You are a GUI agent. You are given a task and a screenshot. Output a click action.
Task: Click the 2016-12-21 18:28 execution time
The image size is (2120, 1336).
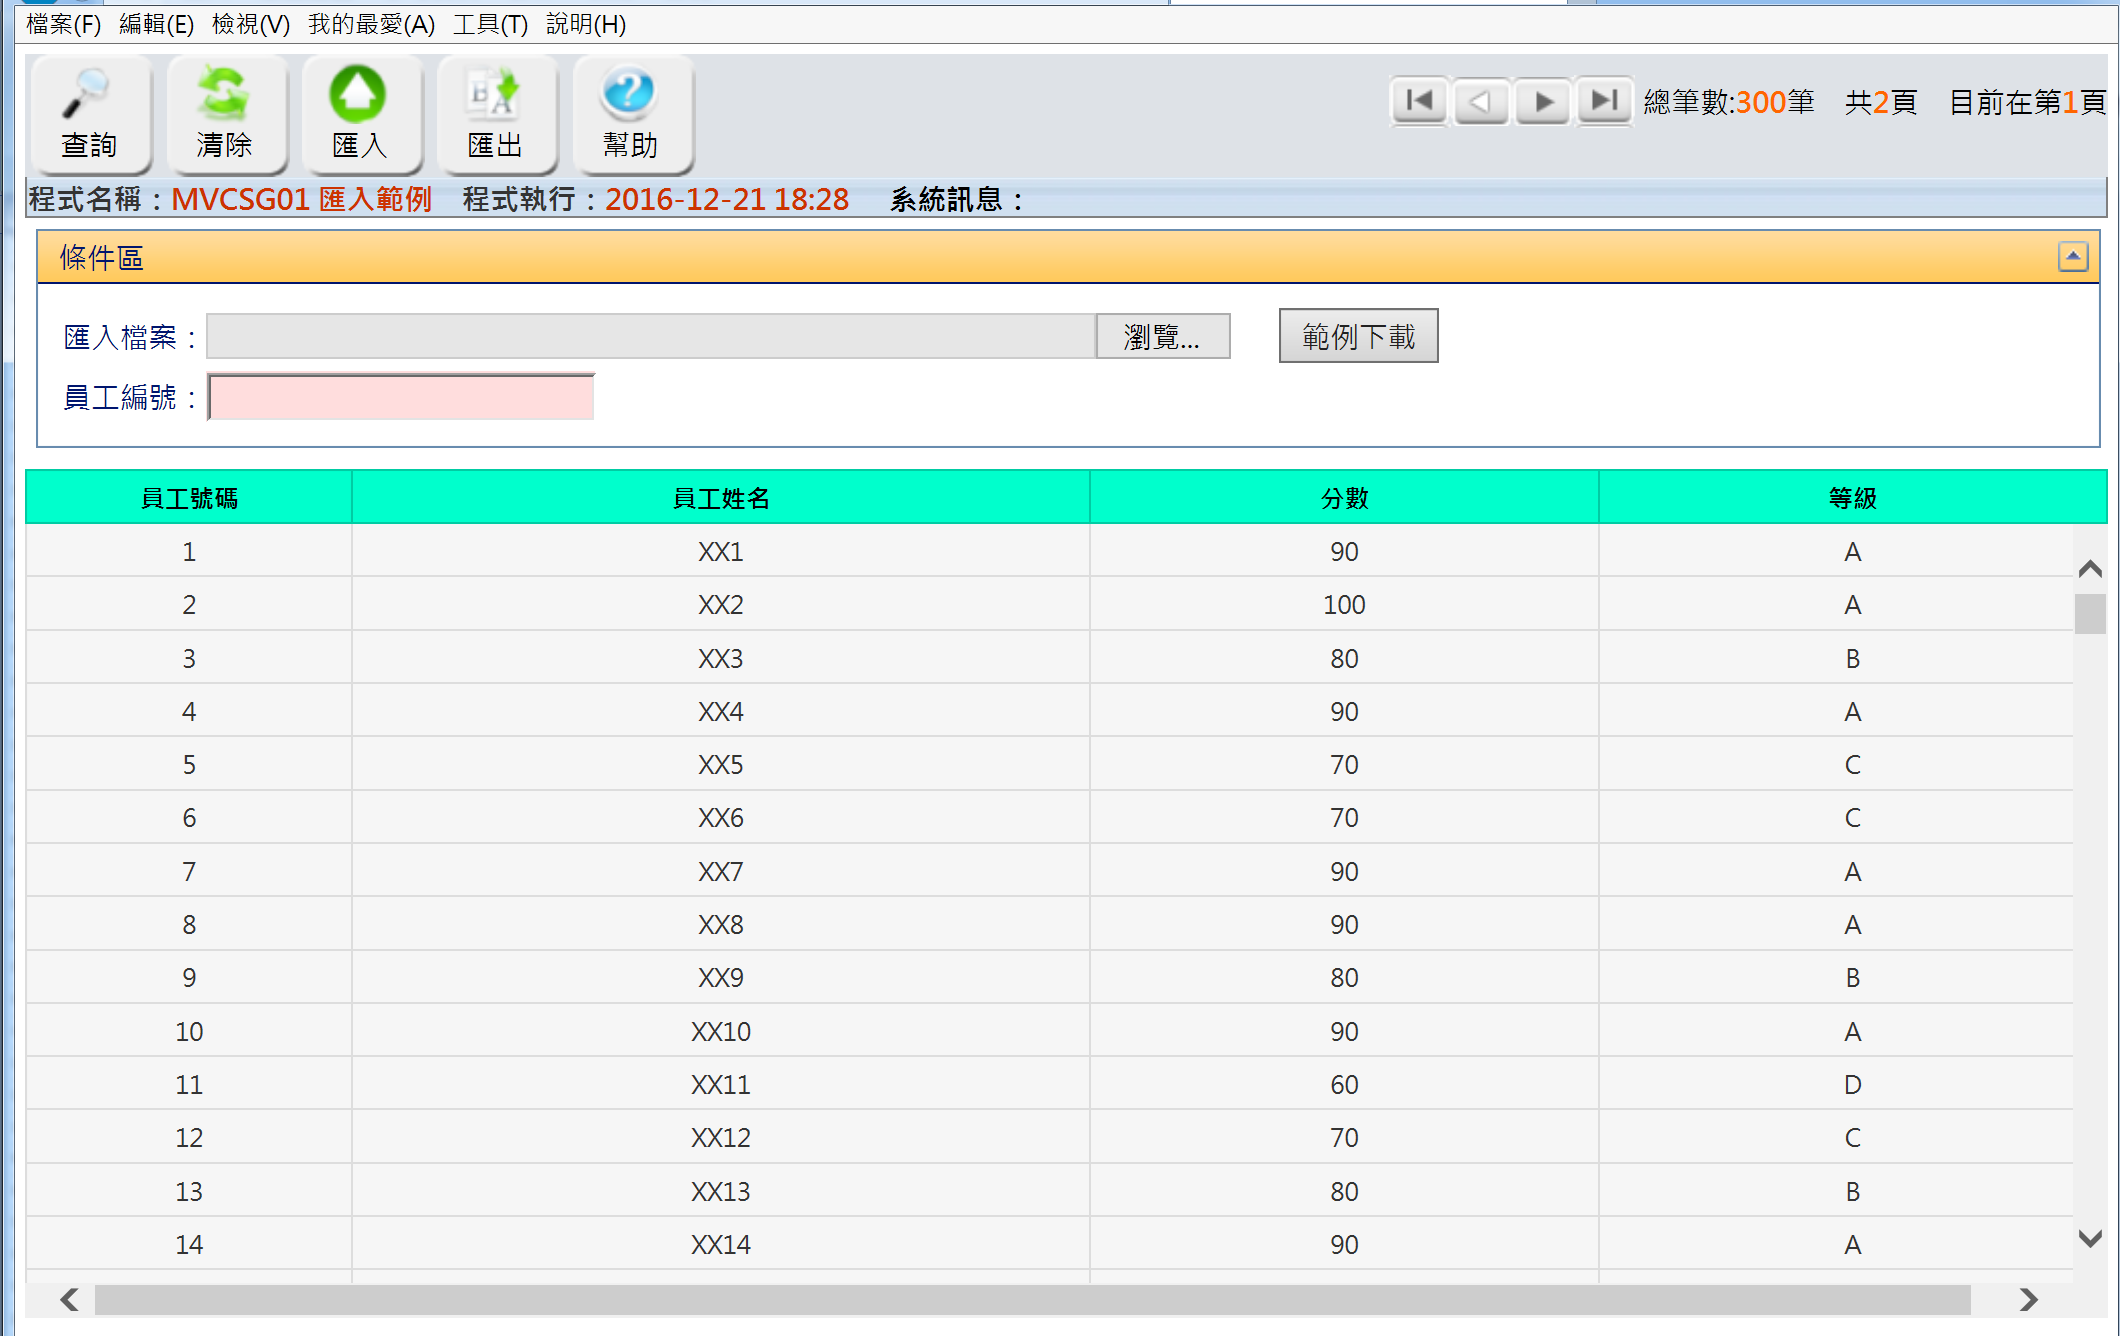tap(727, 199)
